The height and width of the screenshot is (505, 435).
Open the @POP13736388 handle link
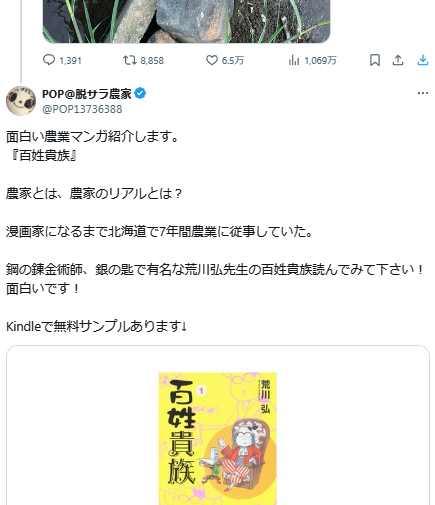click(82, 109)
